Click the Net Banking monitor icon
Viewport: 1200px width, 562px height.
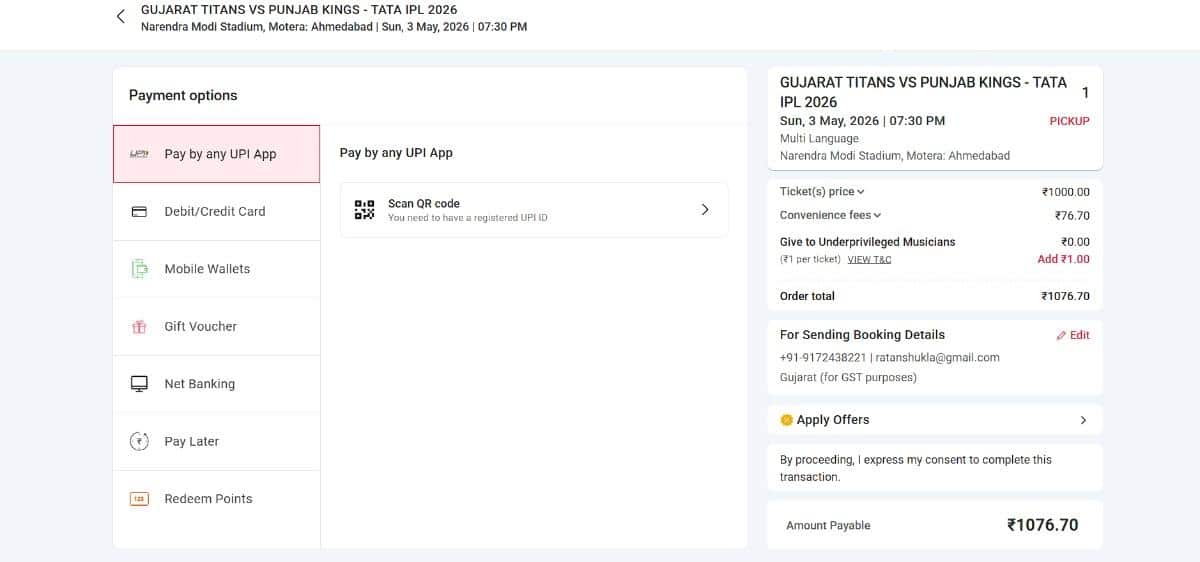tap(140, 384)
